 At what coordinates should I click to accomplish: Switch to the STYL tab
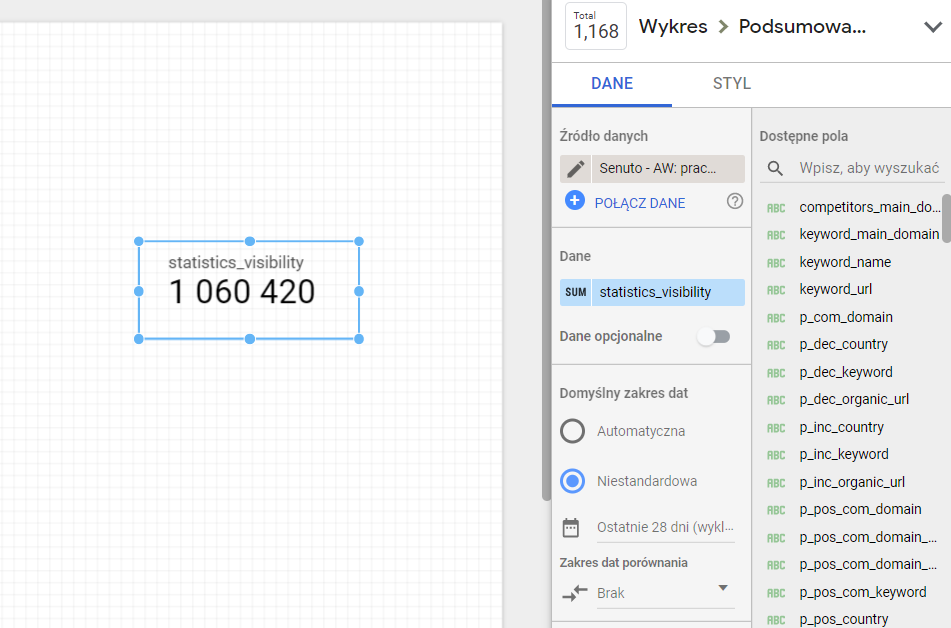coord(731,84)
